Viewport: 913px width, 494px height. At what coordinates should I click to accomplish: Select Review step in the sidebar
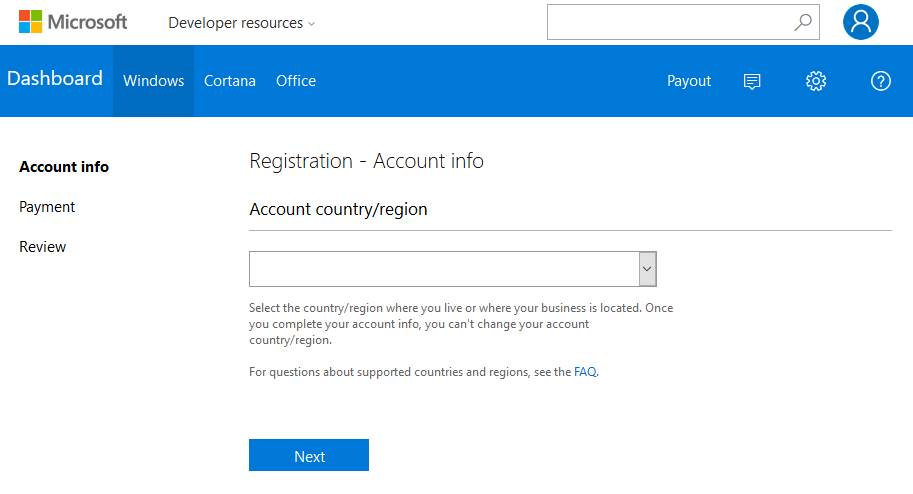(43, 247)
